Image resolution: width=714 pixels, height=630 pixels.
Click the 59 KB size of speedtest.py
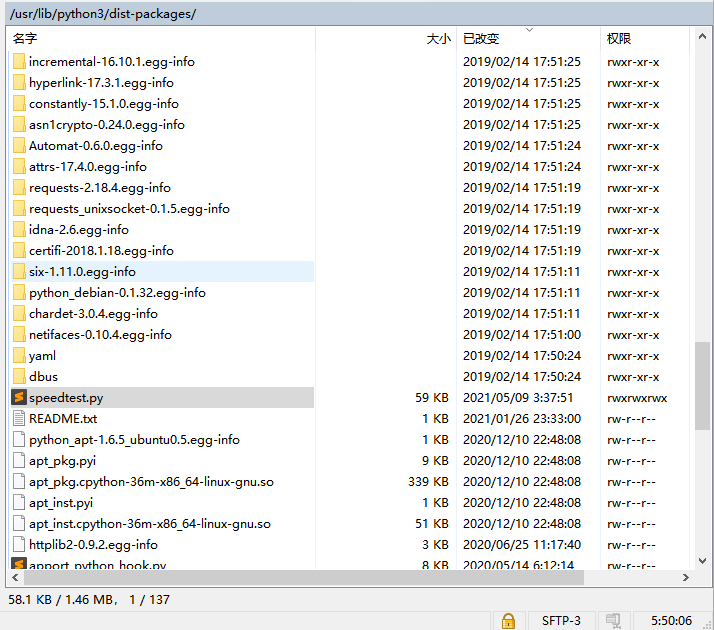click(x=432, y=397)
